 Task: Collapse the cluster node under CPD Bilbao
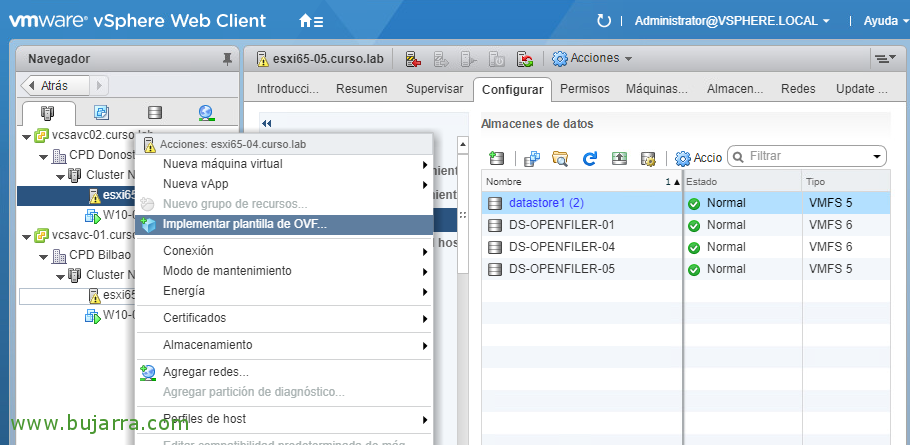click(60, 276)
